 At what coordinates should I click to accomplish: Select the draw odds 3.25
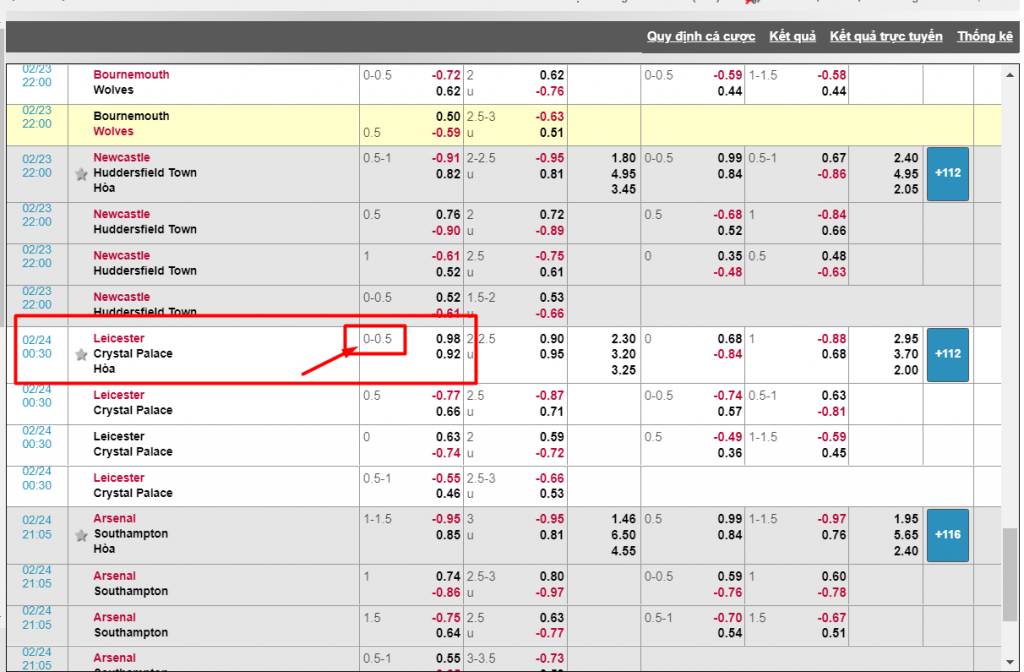pos(623,370)
